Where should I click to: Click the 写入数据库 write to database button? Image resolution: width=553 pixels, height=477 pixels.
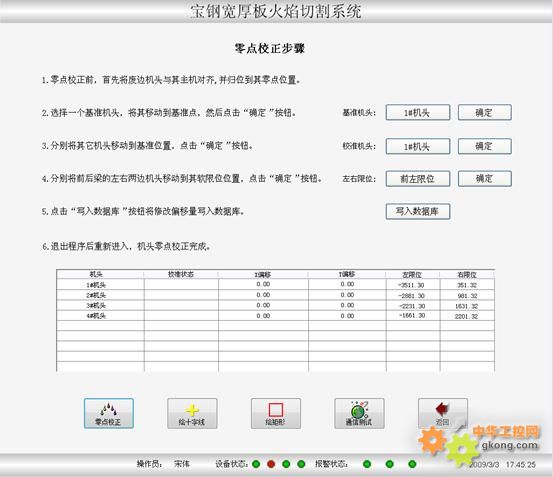point(418,212)
